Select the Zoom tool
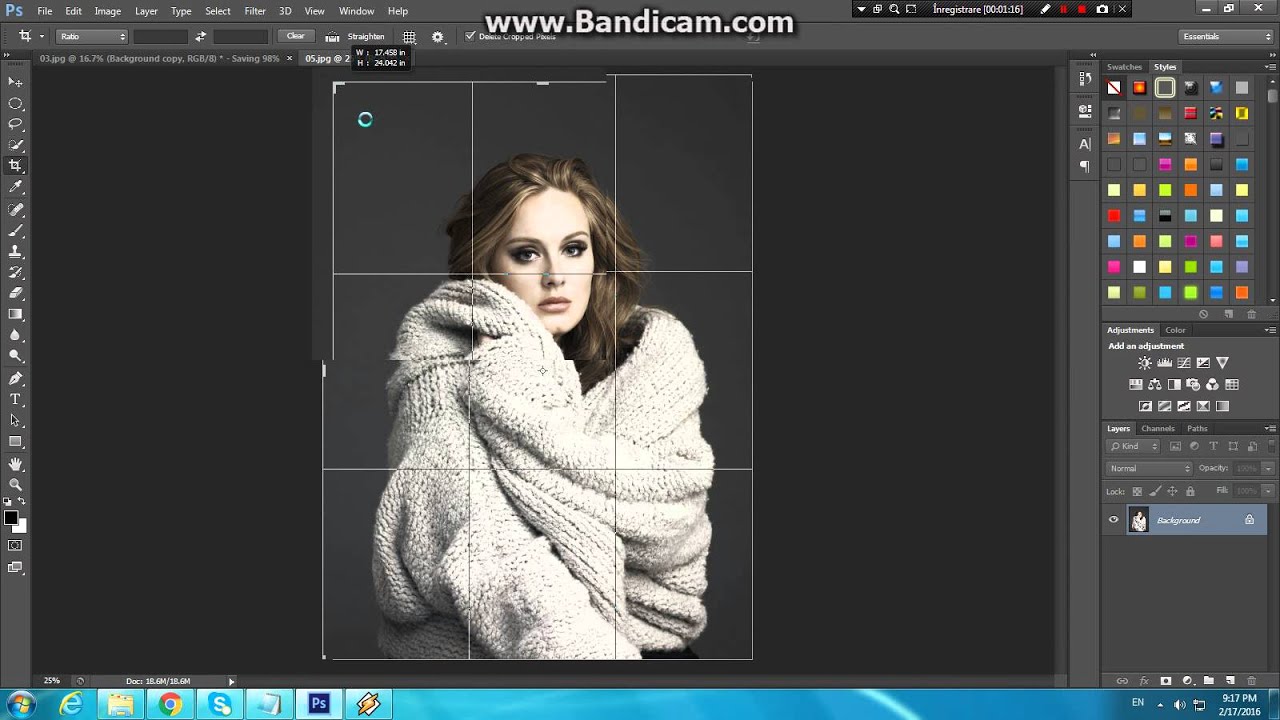Image resolution: width=1280 pixels, height=720 pixels. pos(15,485)
